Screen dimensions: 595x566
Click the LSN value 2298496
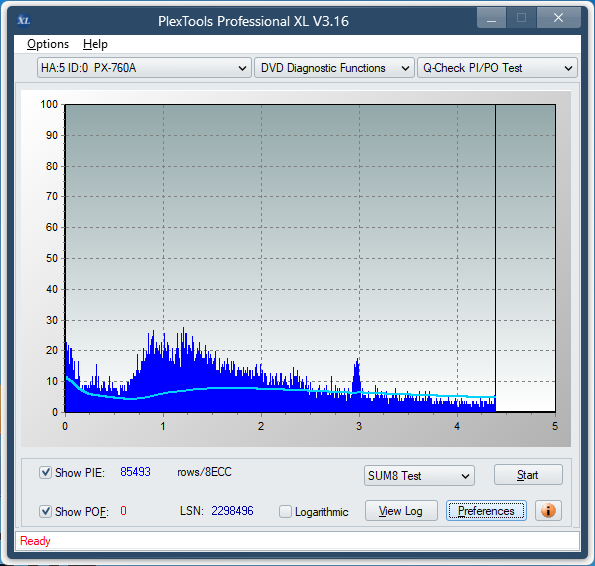click(232, 511)
